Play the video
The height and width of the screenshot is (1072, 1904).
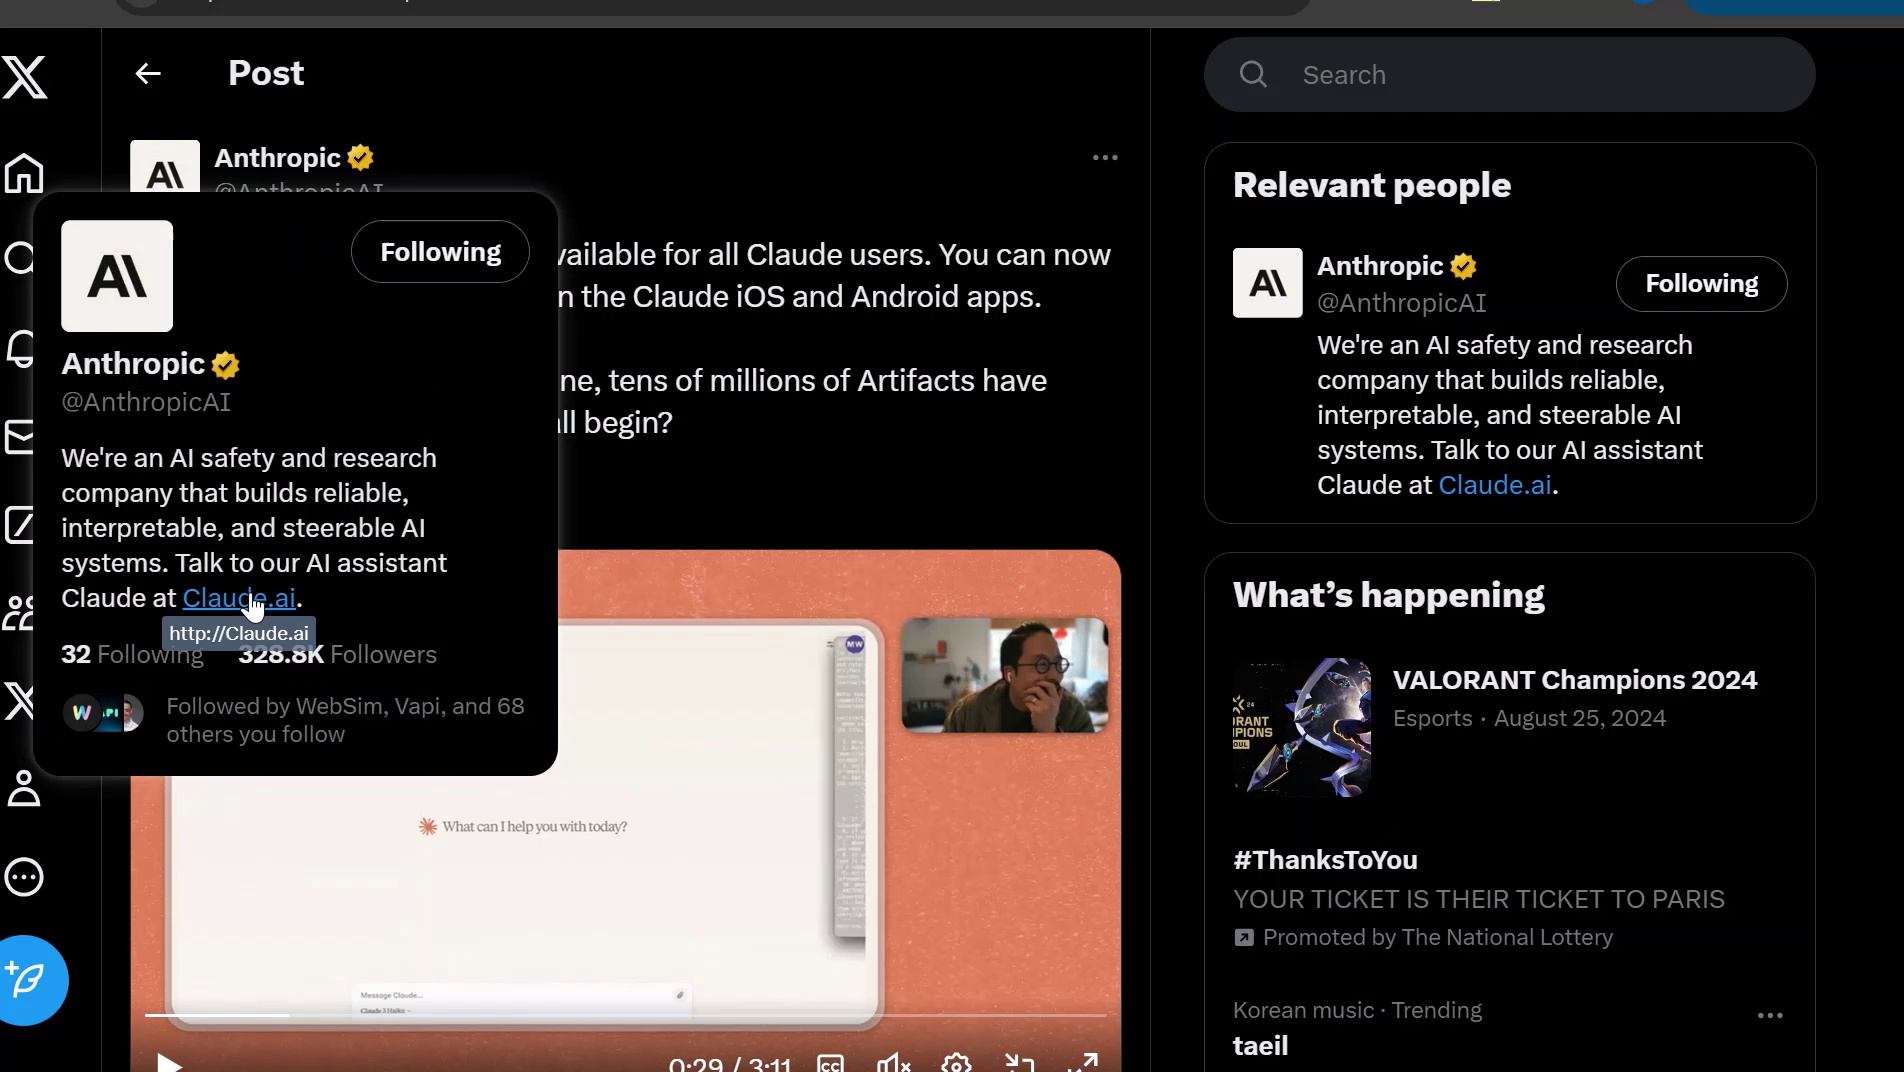click(x=169, y=1062)
